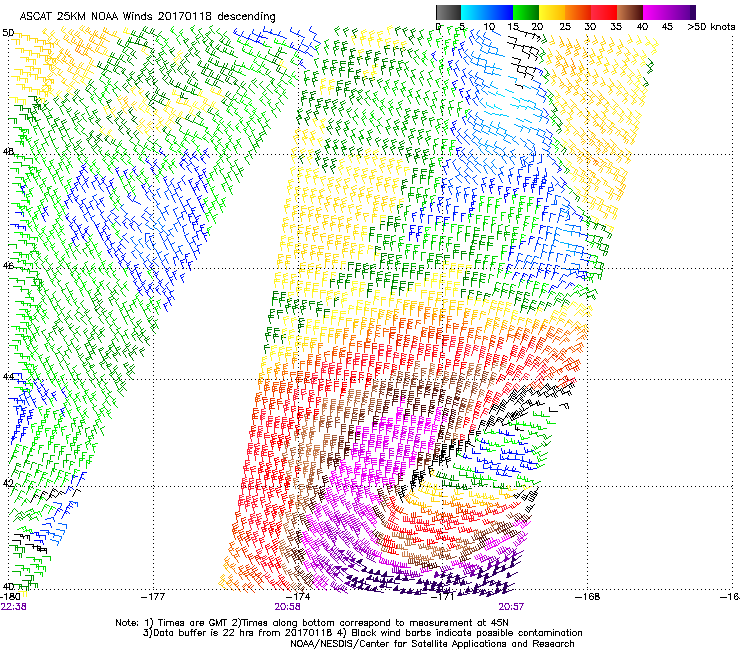Screen dimensions: 740x650
Task: Click the latitude label '48'
Action: tap(8, 152)
